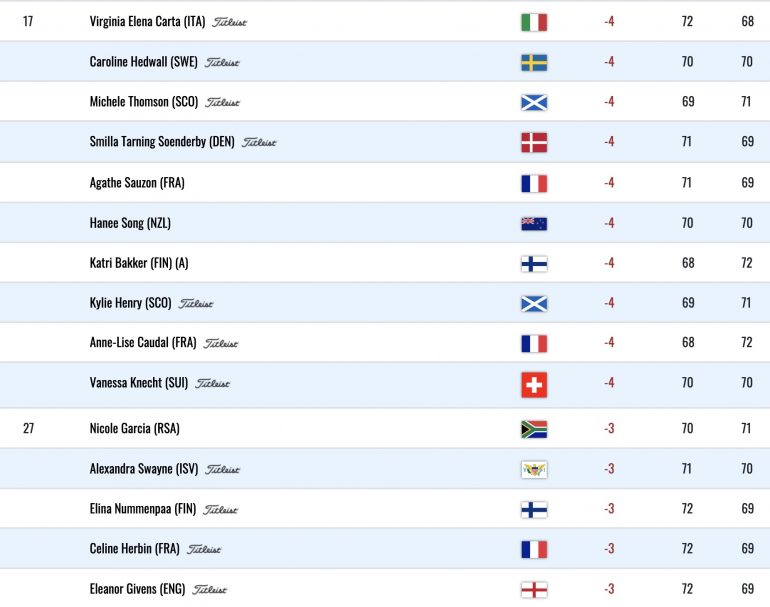This screenshot has width=770, height=607.
Task: Click Titleist logo beside Virginia Elena Carta
Action: click(229, 22)
